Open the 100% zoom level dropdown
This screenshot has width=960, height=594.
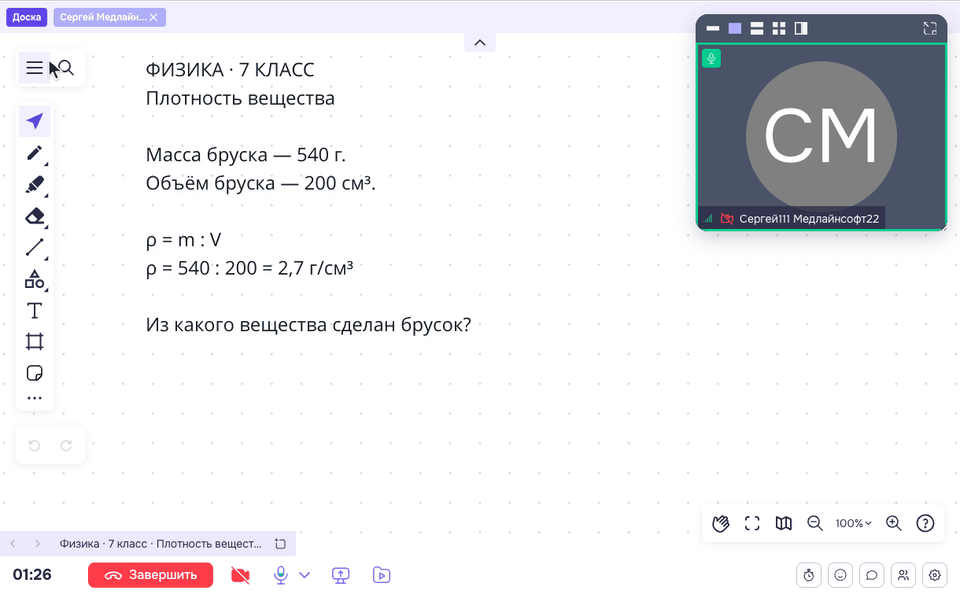(853, 524)
